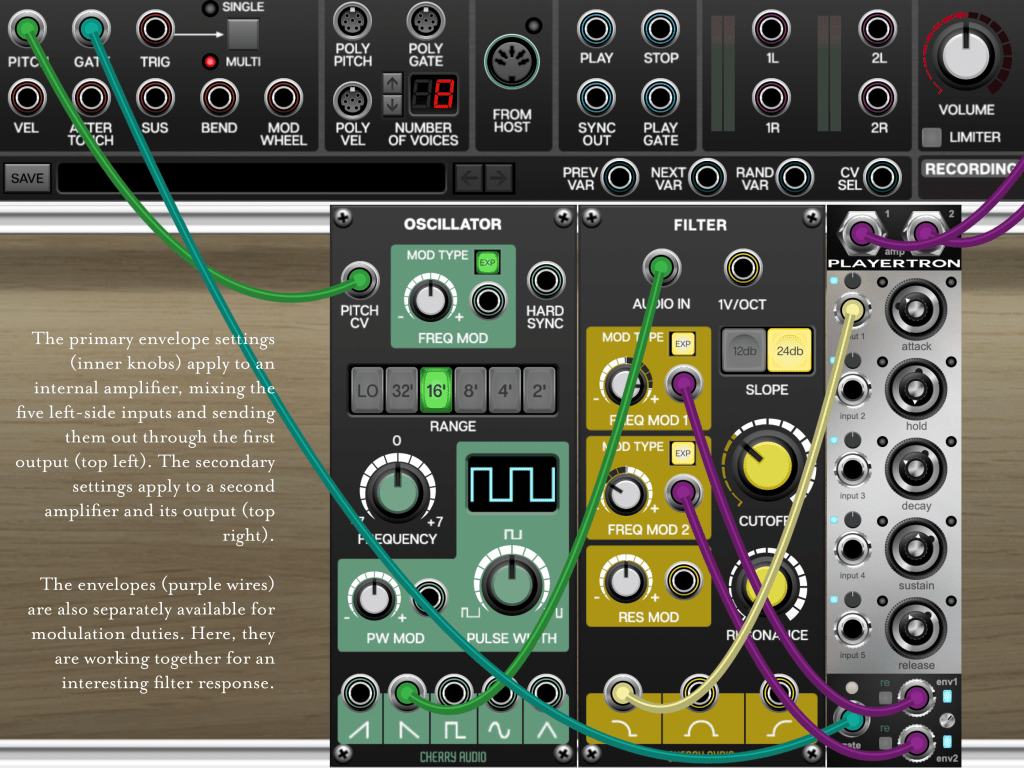Click the oscillator triangle wave output jack
This screenshot has width=1024, height=768.
545,691
